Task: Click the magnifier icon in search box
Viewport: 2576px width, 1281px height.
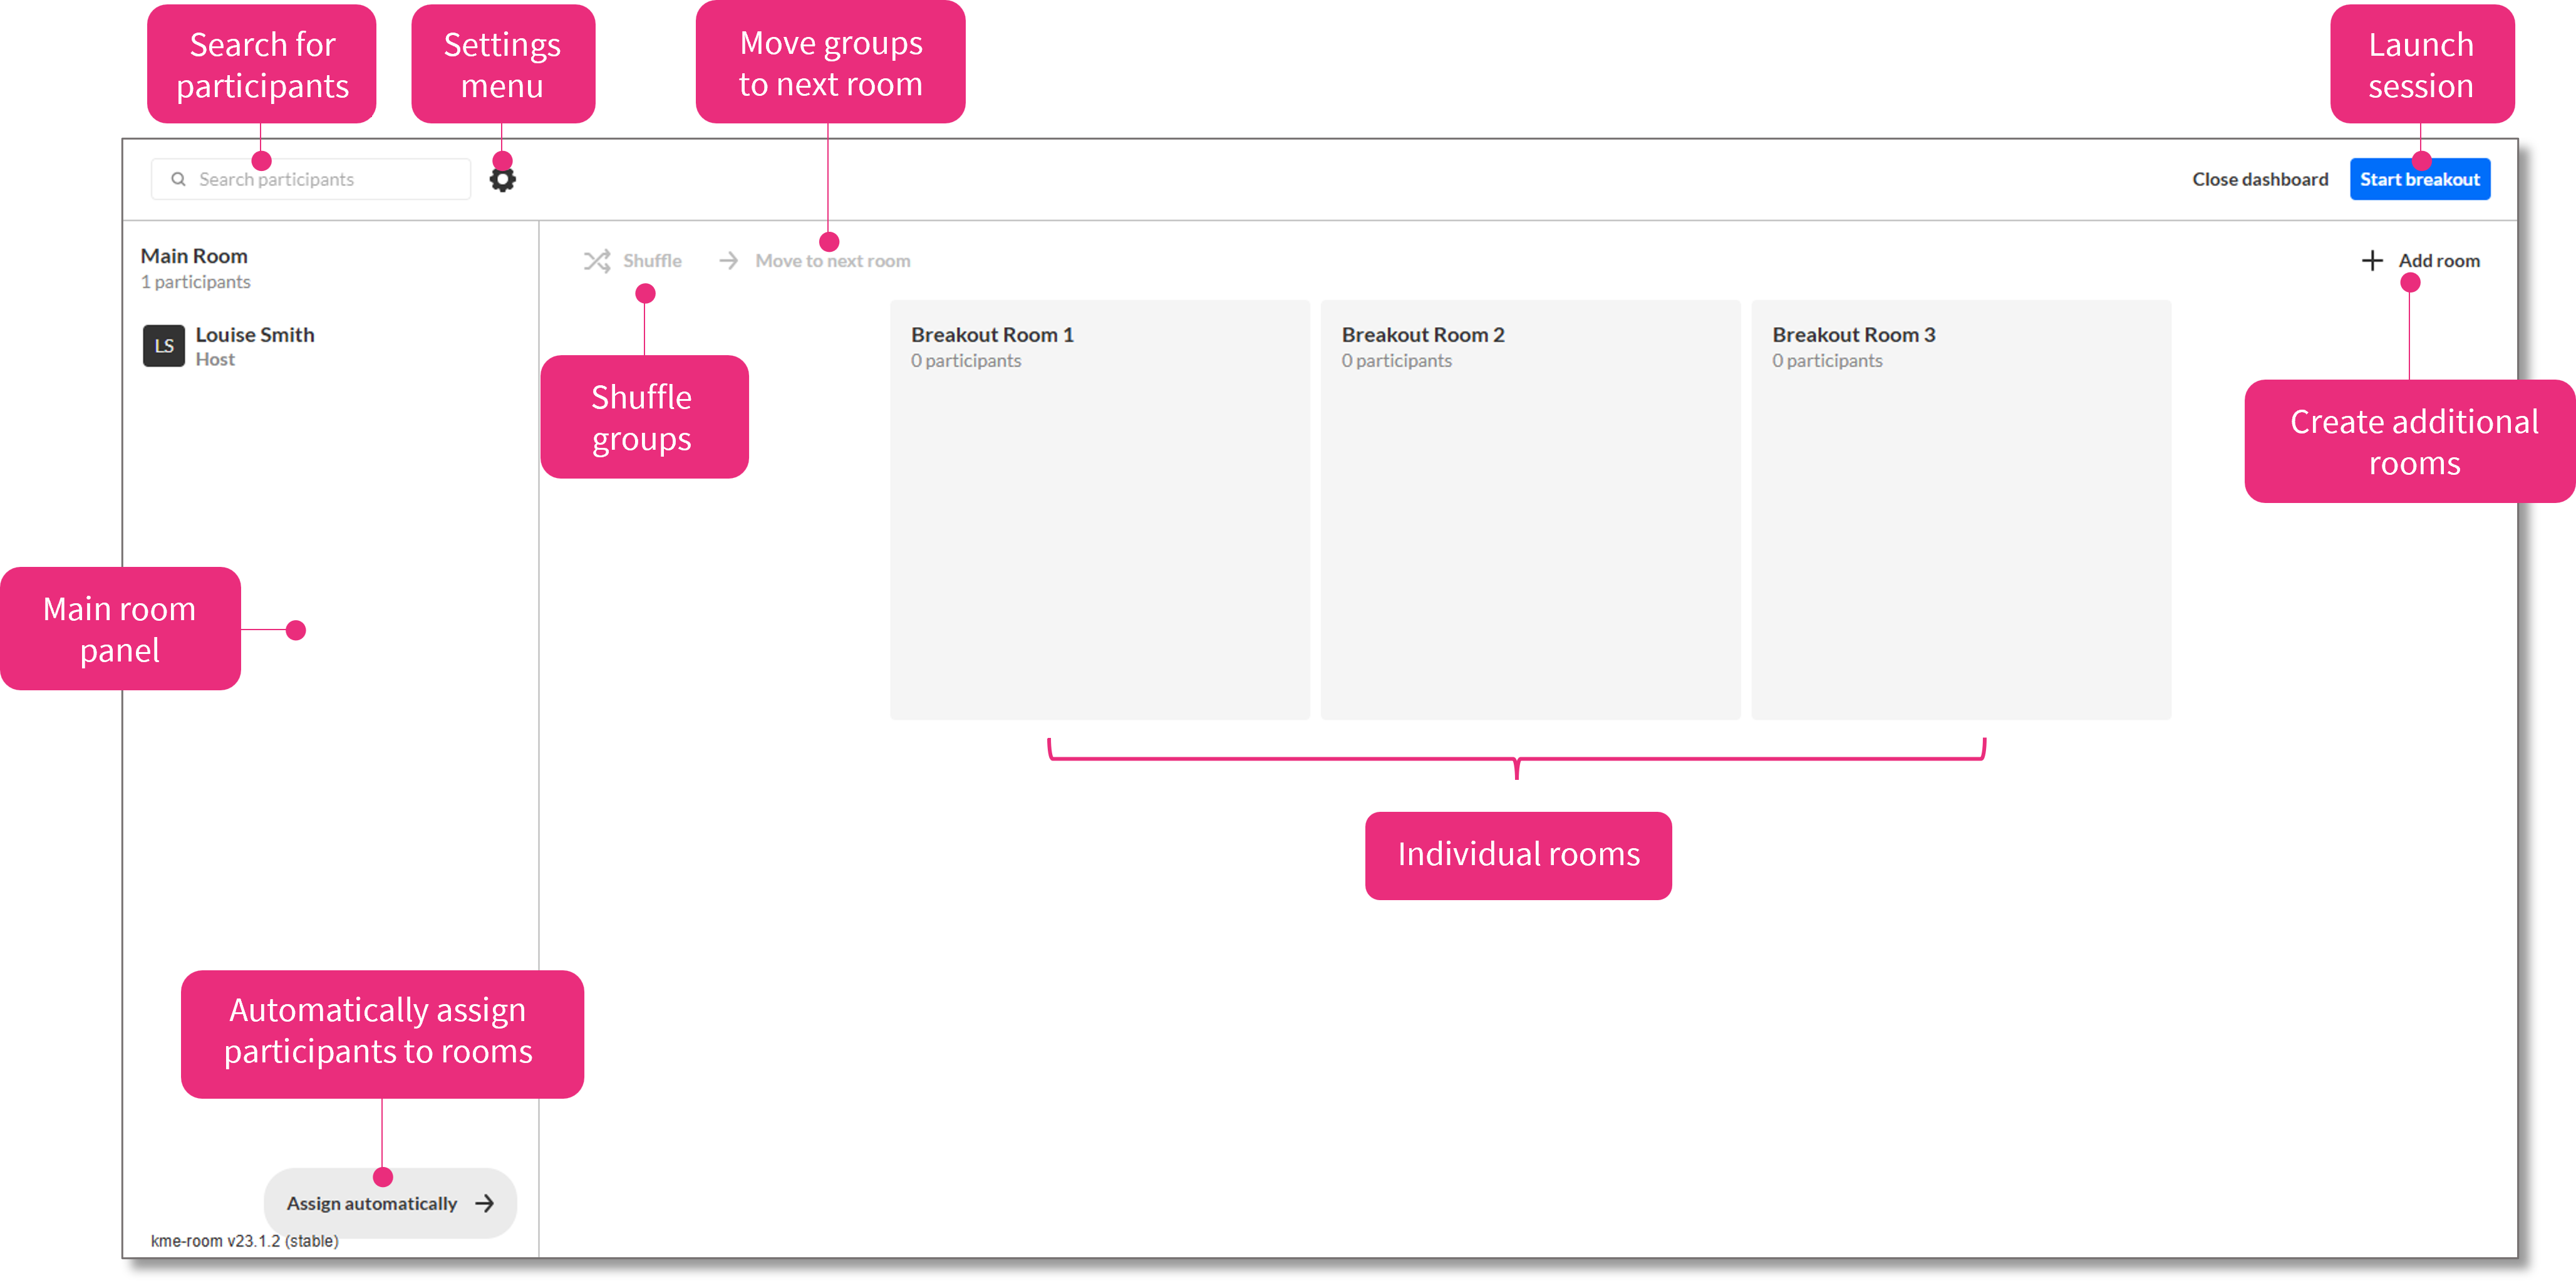Action: coord(178,180)
